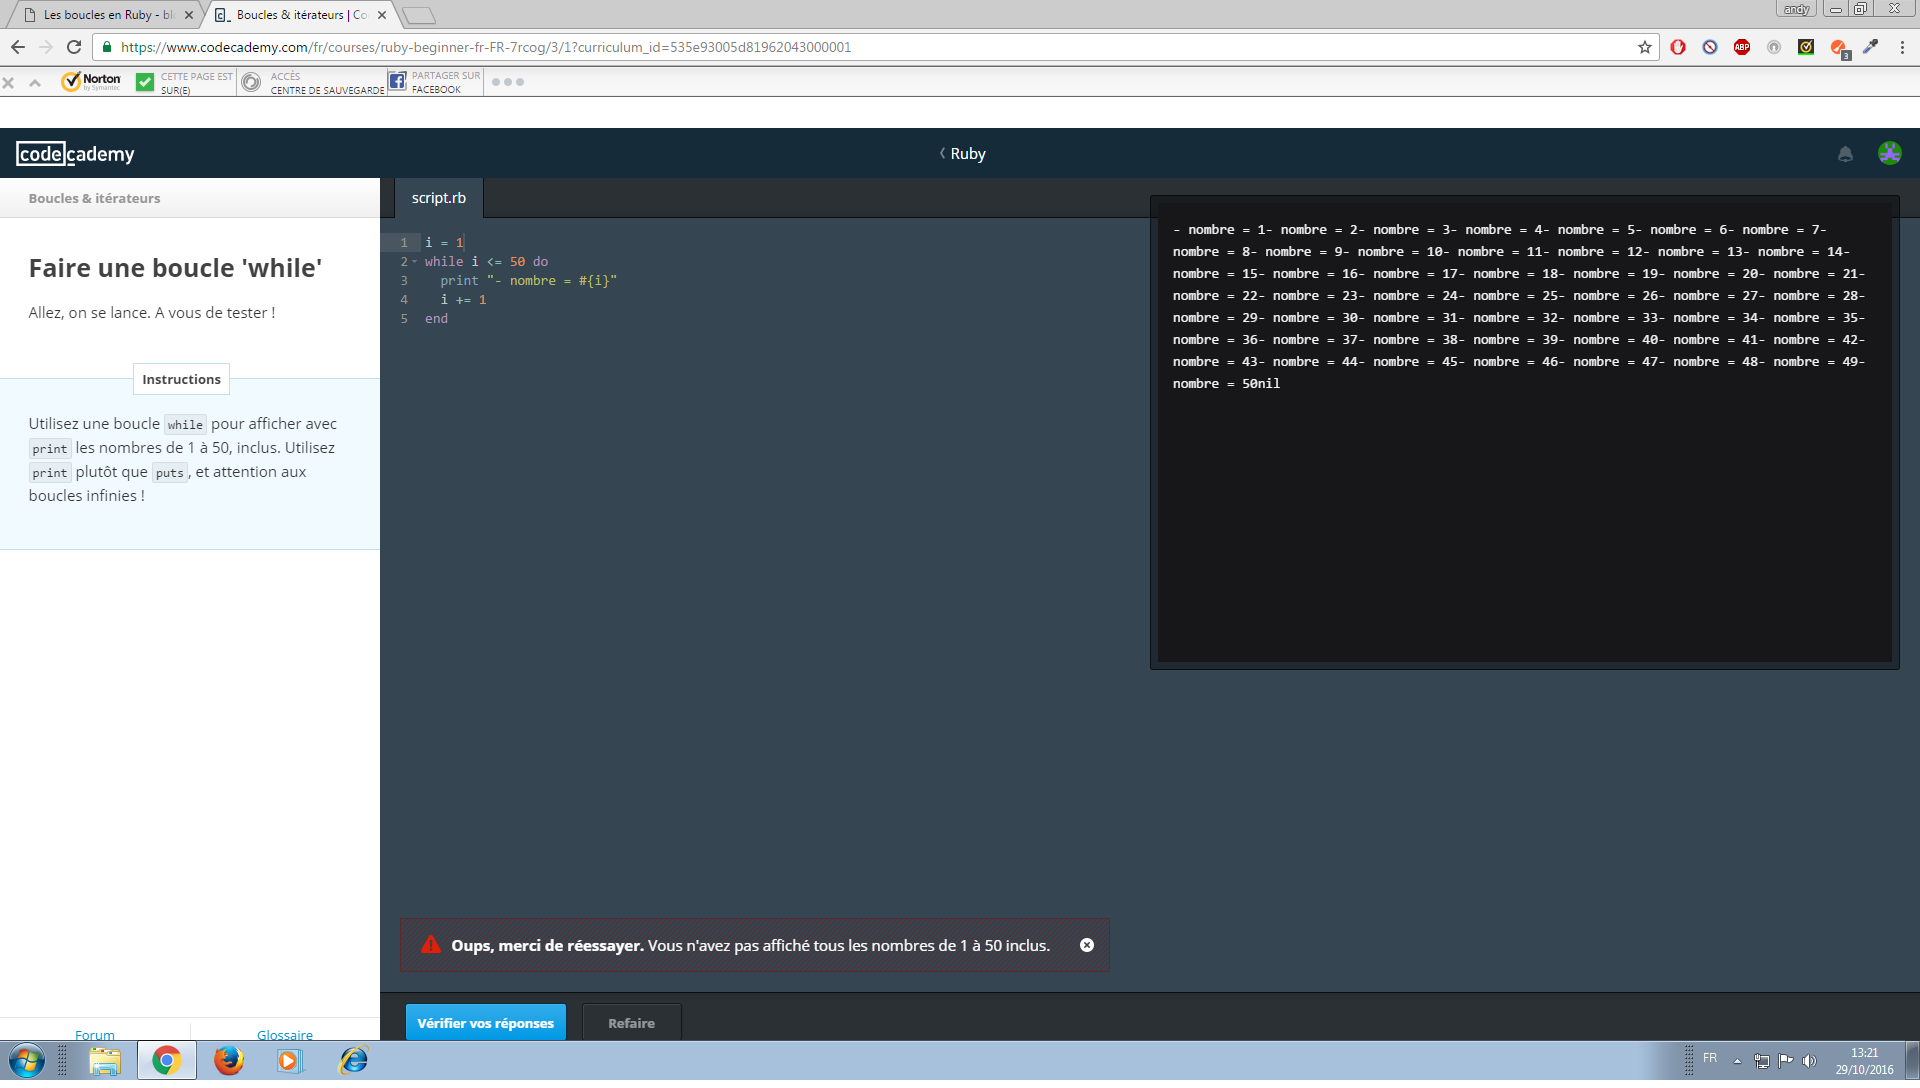The image size is (1920, 1088).
Task: Select the script.rb tab
Action: [439, 197]
